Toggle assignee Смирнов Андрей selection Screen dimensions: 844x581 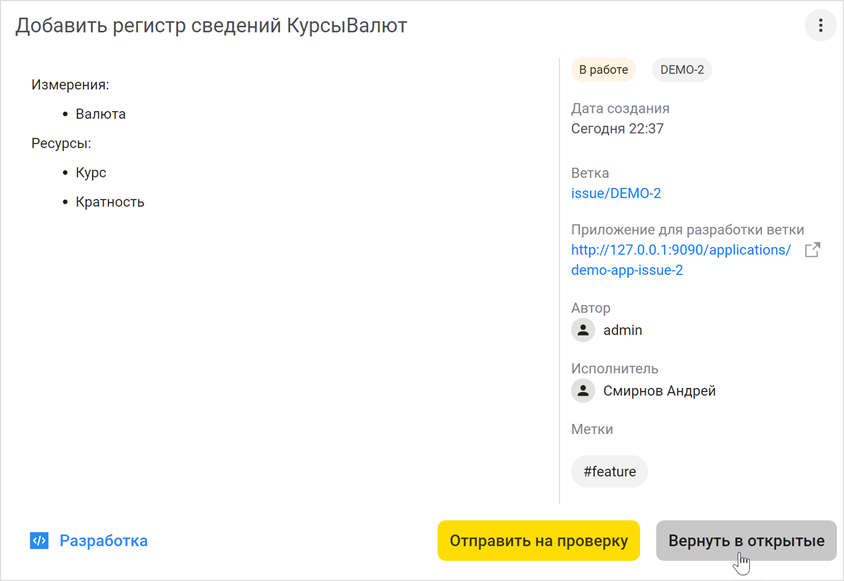click(x=646, y=390)
